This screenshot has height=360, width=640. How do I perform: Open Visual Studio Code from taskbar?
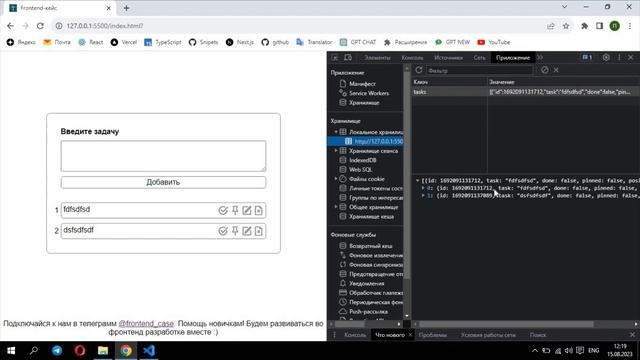149,351
